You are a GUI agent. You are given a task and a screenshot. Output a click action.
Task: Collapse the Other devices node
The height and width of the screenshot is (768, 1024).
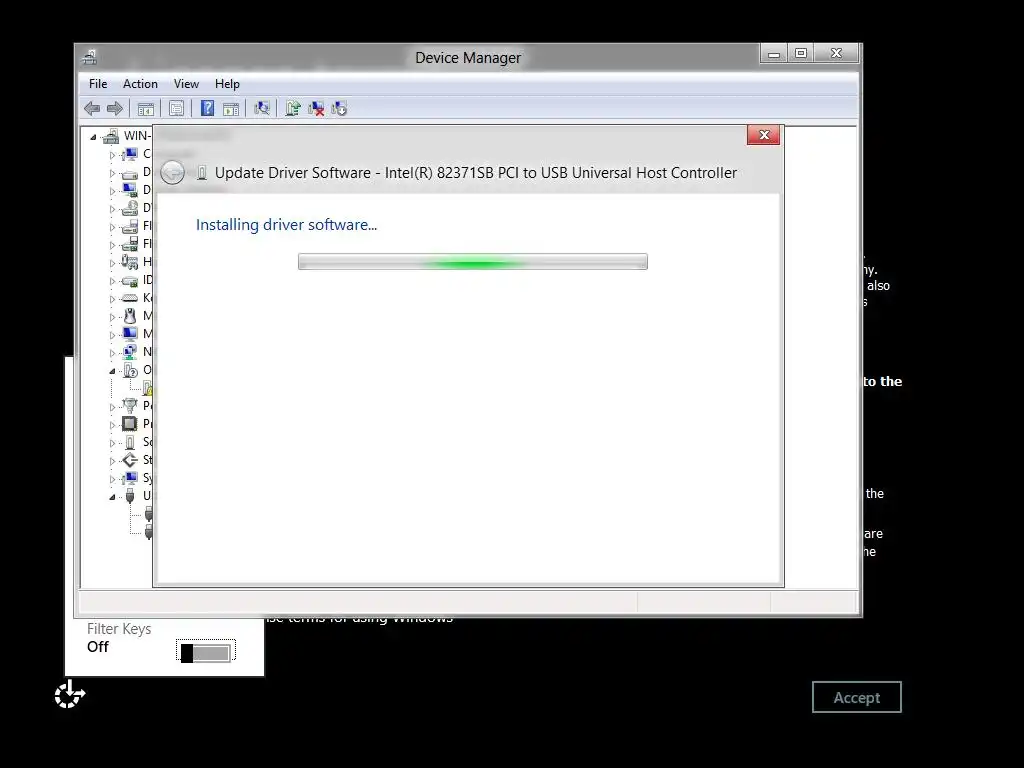coord(112,371)
